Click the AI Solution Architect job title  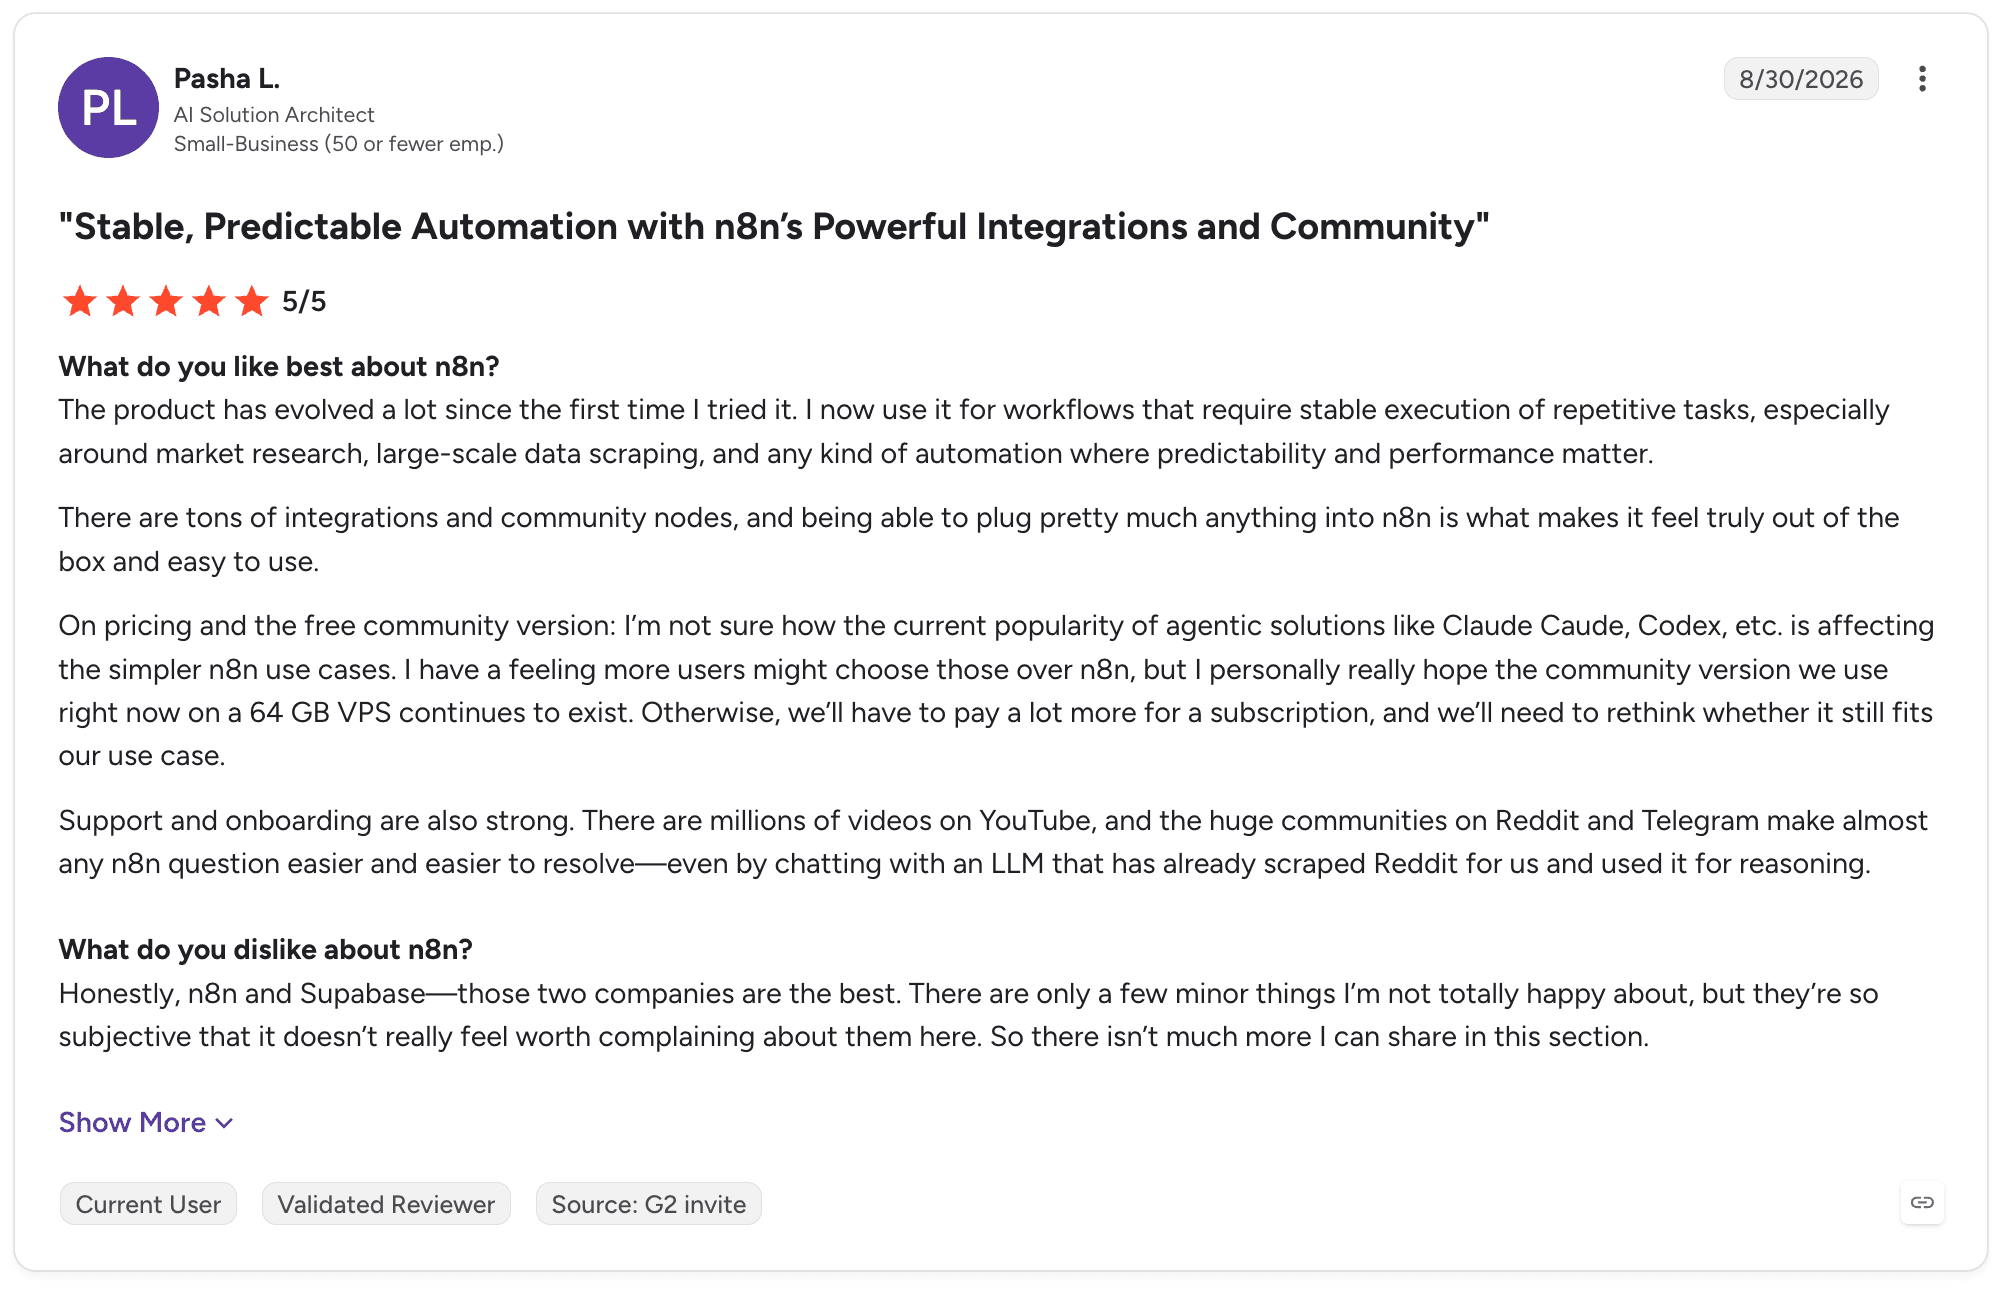[x=274, y=115]
